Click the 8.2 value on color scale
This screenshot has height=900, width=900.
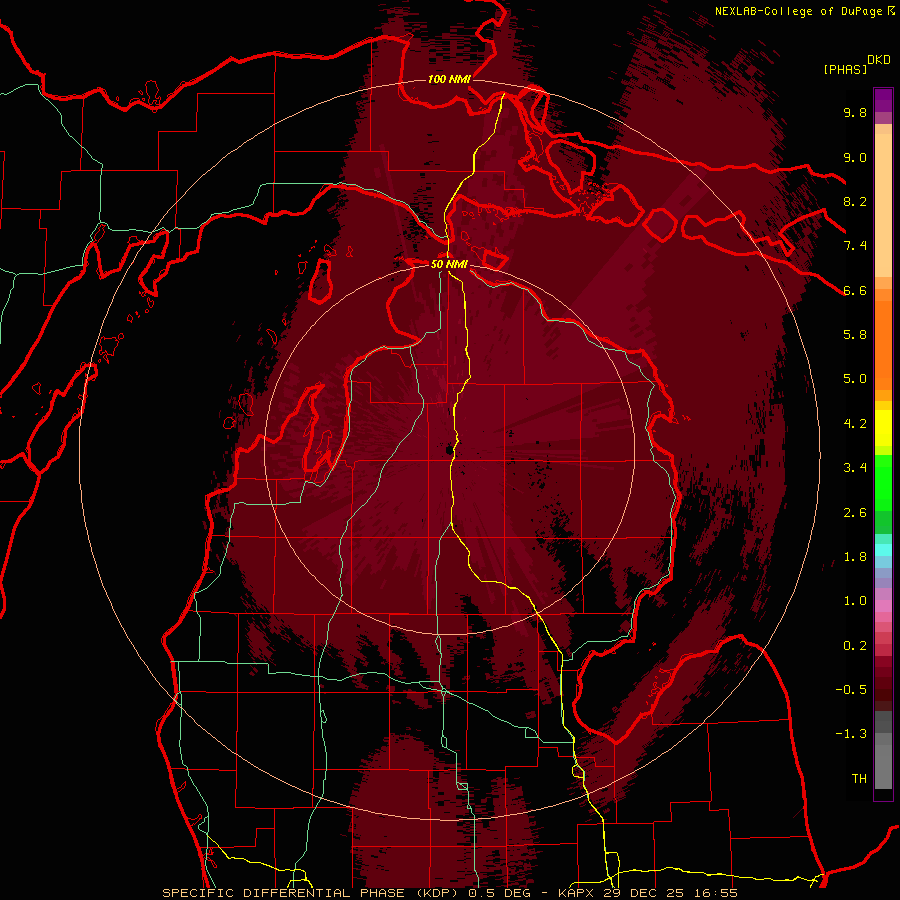pos(855,201)
